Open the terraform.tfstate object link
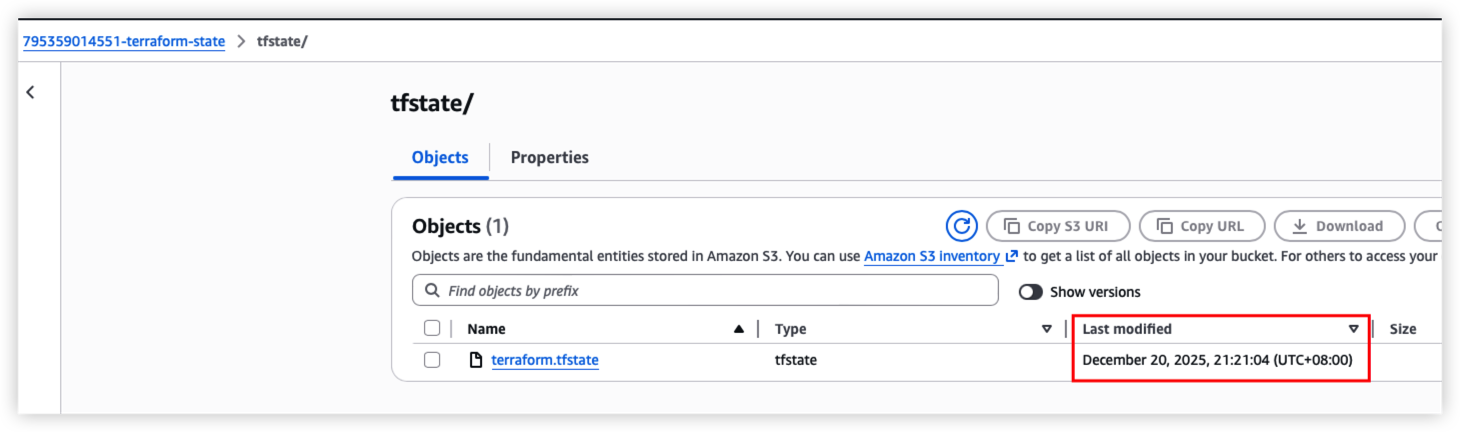This screenshot has height=432, width=1460. [x=545, y=360]
